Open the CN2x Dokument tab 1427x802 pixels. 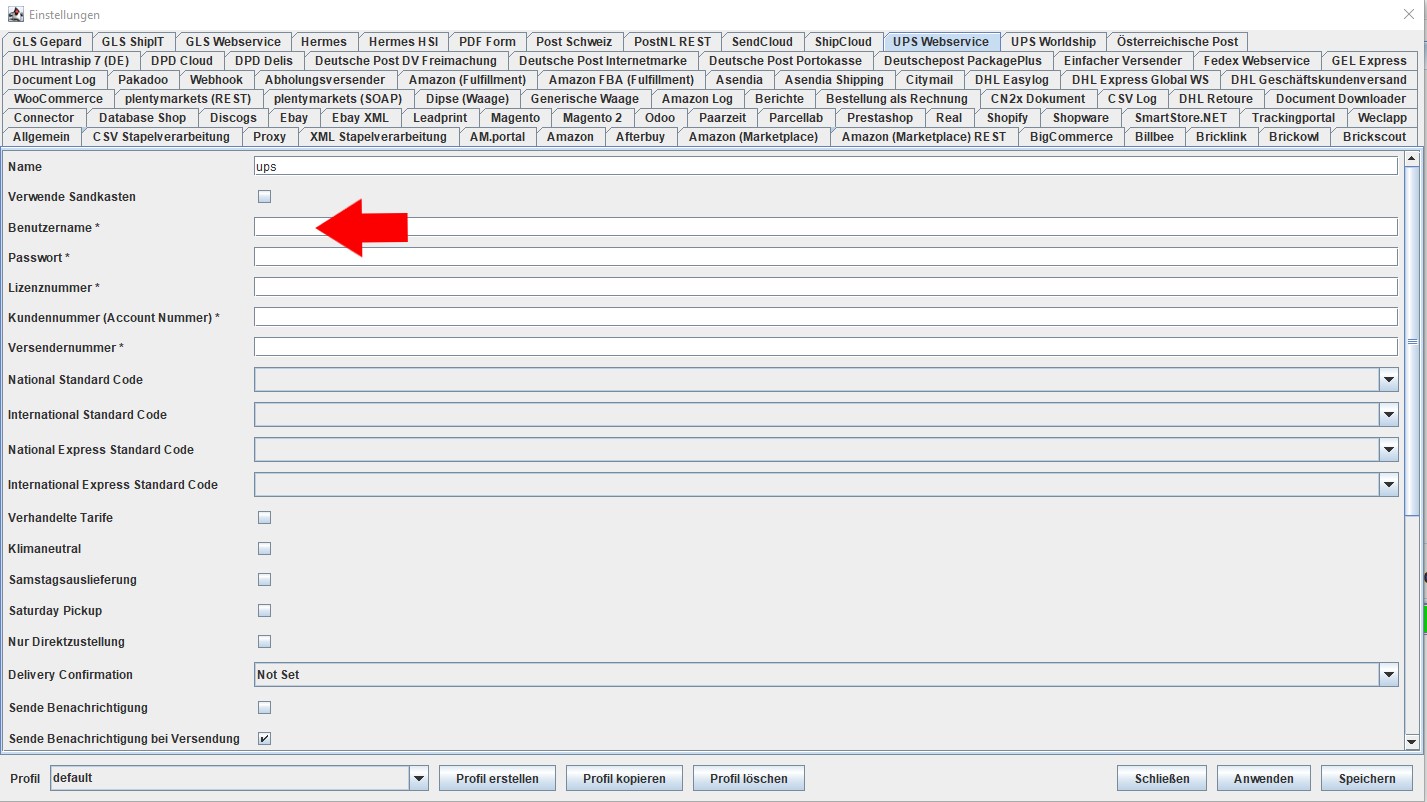click(x=1038, y=99)
